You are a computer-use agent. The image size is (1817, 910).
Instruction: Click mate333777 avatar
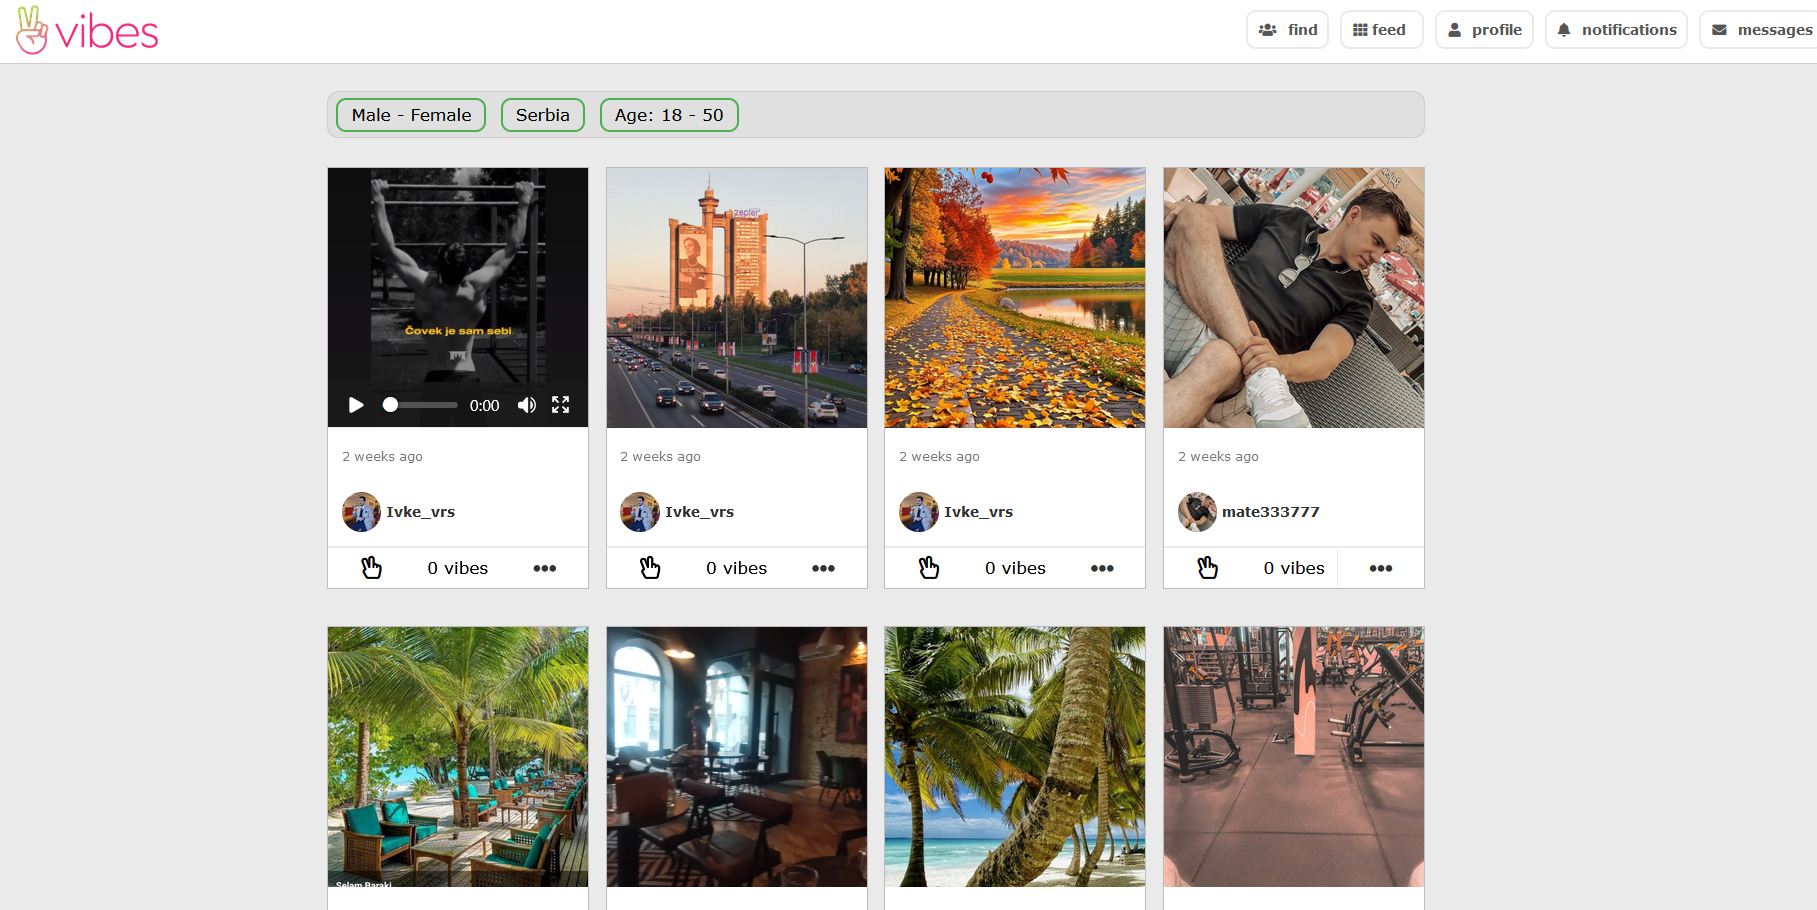coord(1197,512)
